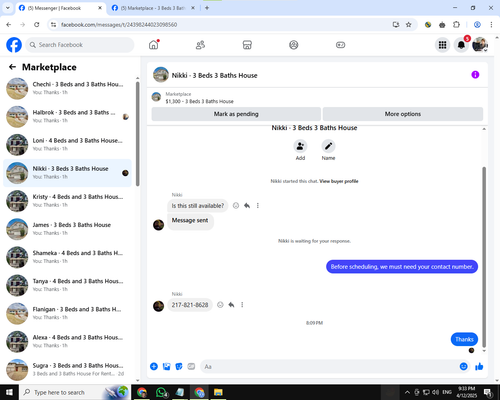Open the Shameka conversation
Image resolution: width=500 pixels, height=400 pixels.
click(x=67, y=257)
